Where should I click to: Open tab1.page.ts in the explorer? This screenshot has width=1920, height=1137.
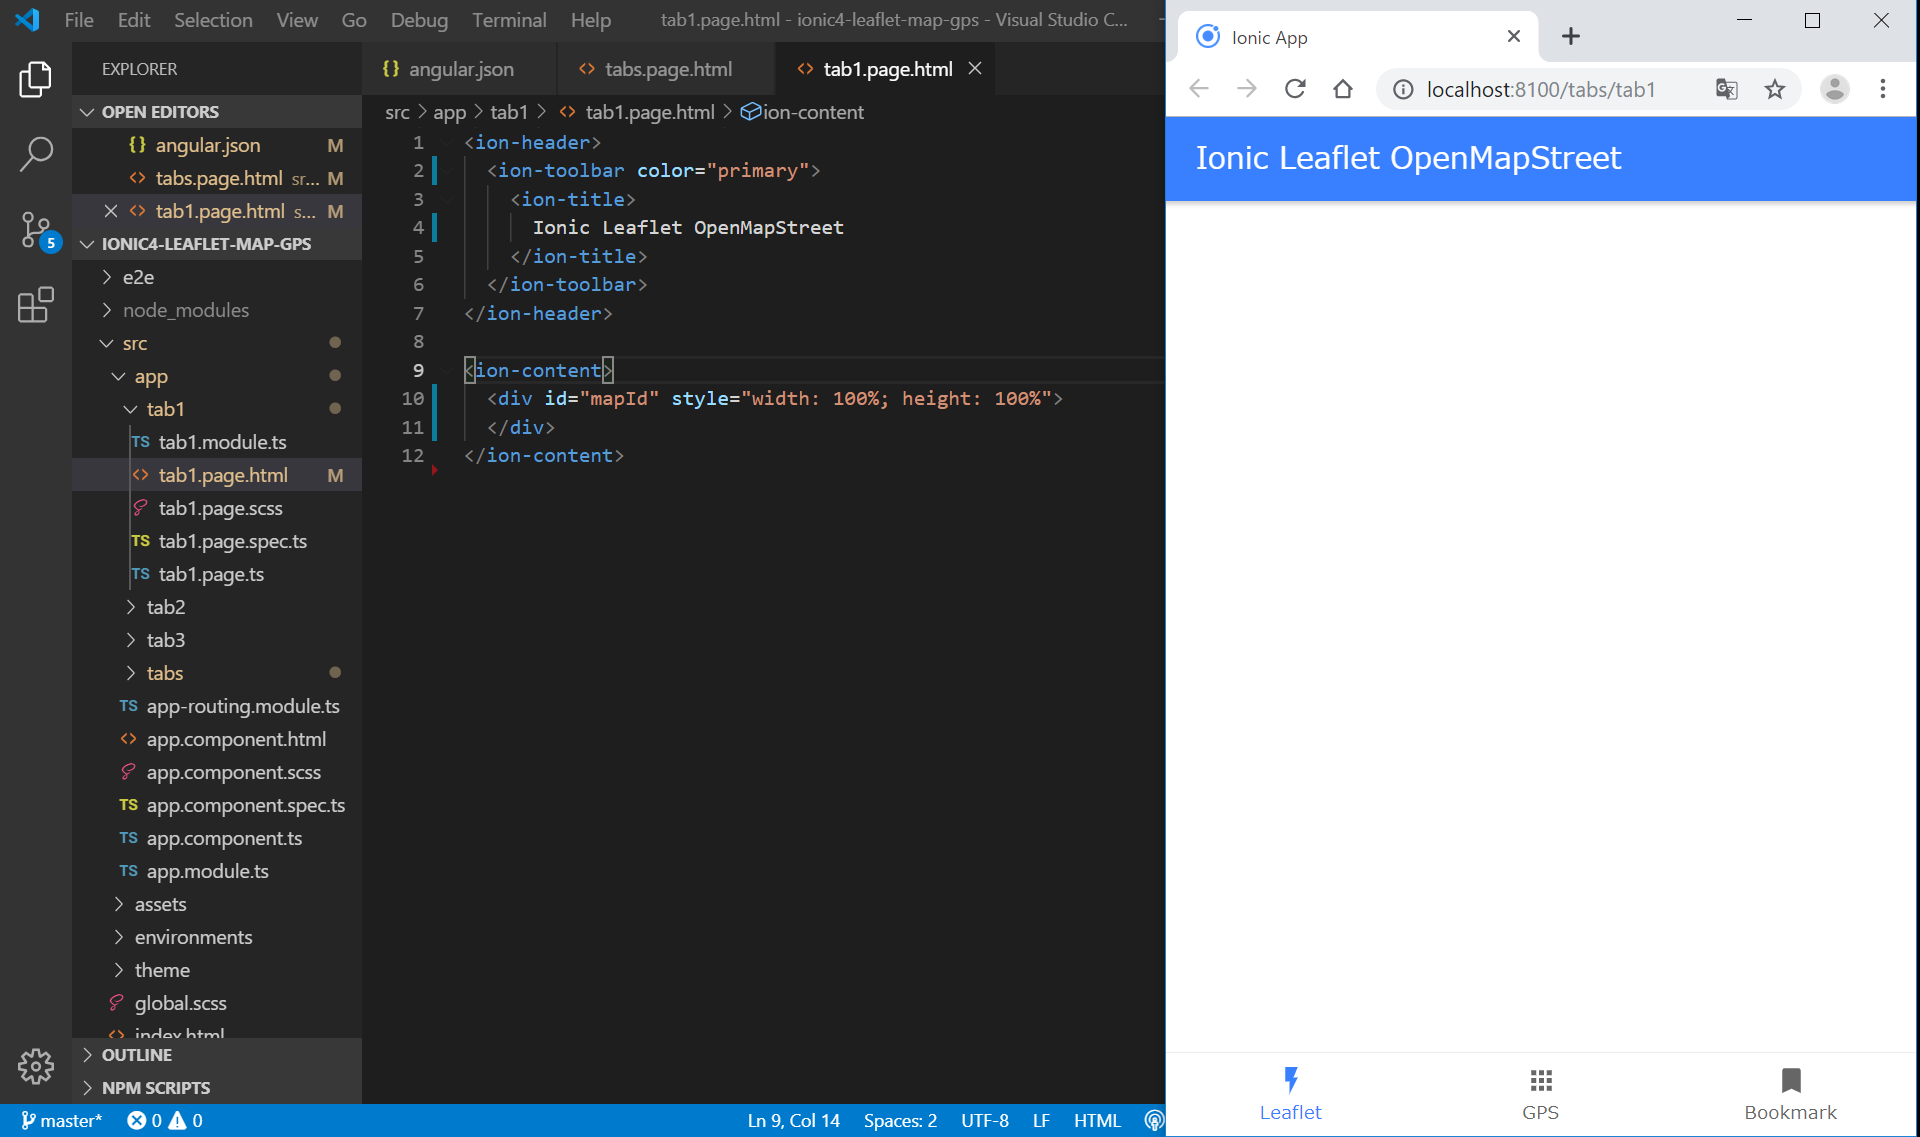[211, 574]
